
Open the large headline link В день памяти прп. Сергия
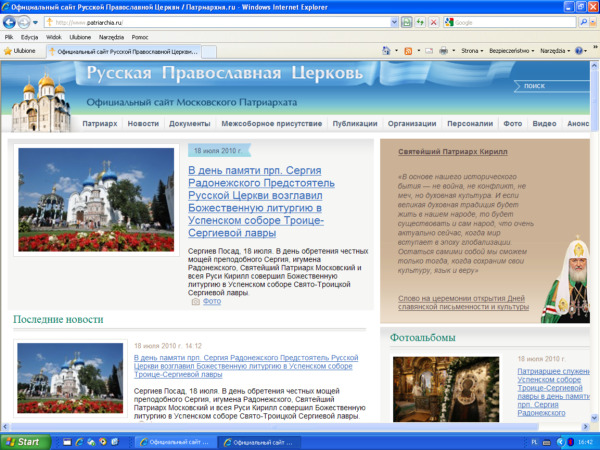261,202
